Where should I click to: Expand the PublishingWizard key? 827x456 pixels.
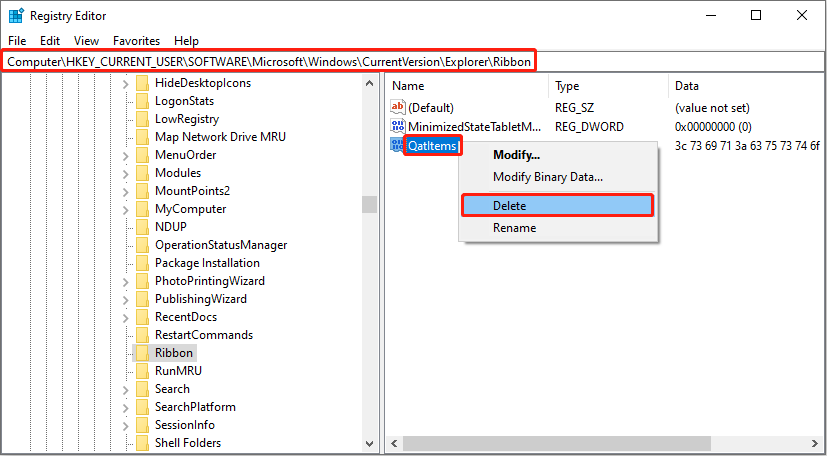(x=126, y=299)
